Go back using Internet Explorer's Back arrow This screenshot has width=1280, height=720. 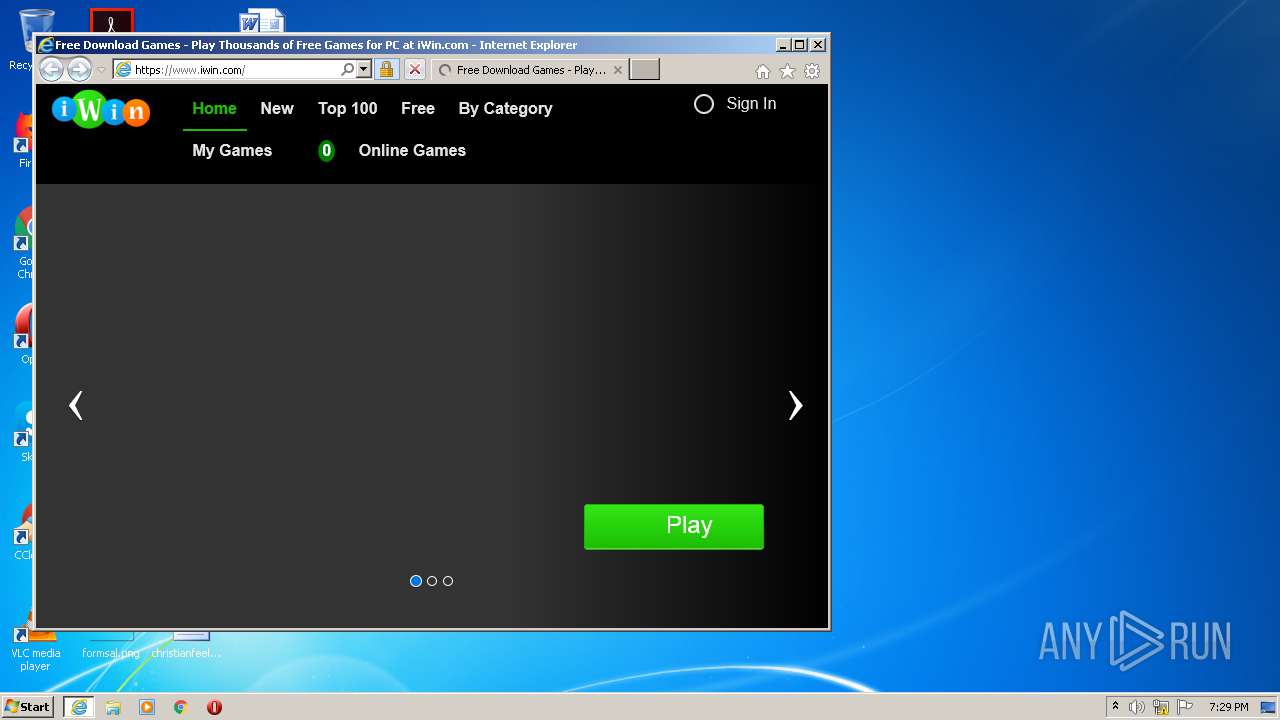click(x=51, y=69)
